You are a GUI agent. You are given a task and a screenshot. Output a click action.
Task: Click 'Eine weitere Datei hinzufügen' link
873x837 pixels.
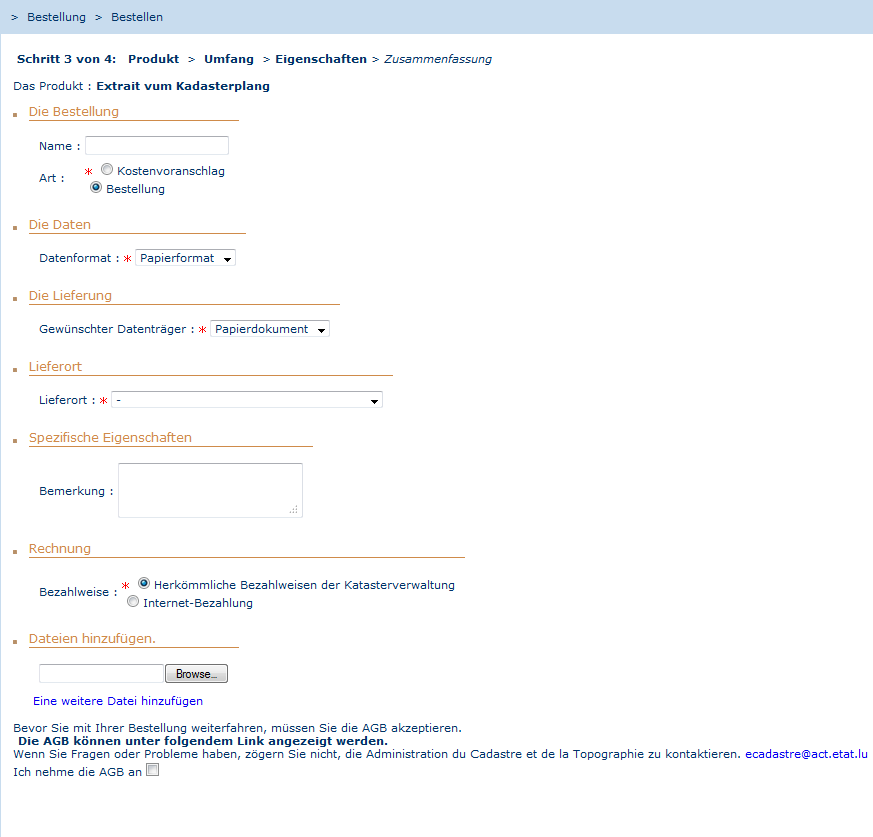(x=118, y=701)
